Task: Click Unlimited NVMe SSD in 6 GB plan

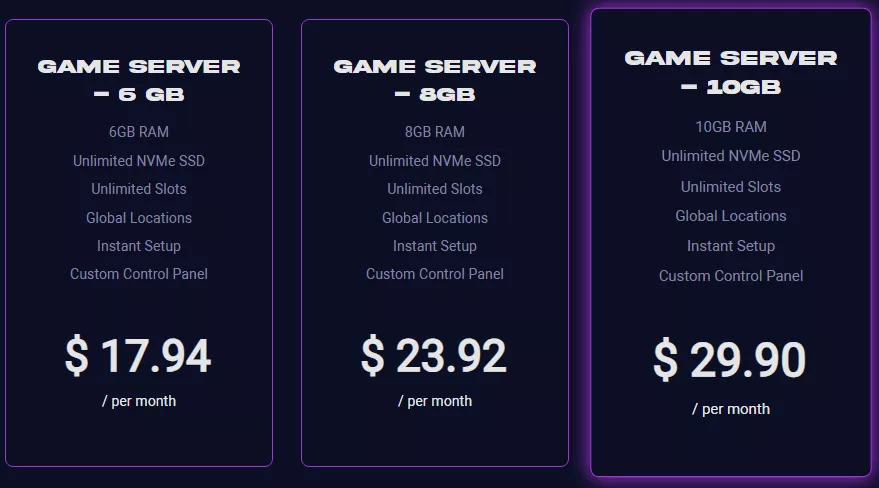Action: (139, 161)
